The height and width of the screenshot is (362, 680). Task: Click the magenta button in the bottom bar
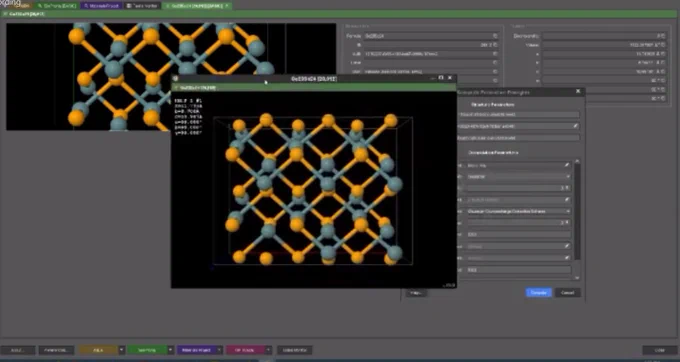pos(245,350)
